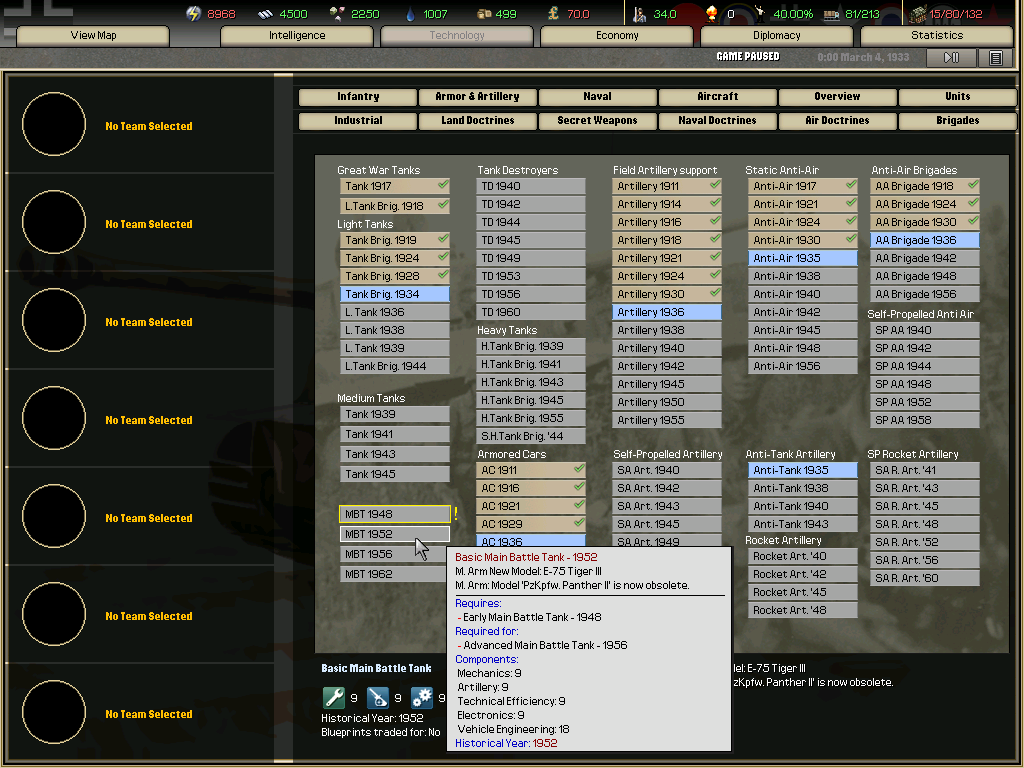Click the Technical Efficiency gears component icon
This screenshot has height=768, width=1024.
422,698
